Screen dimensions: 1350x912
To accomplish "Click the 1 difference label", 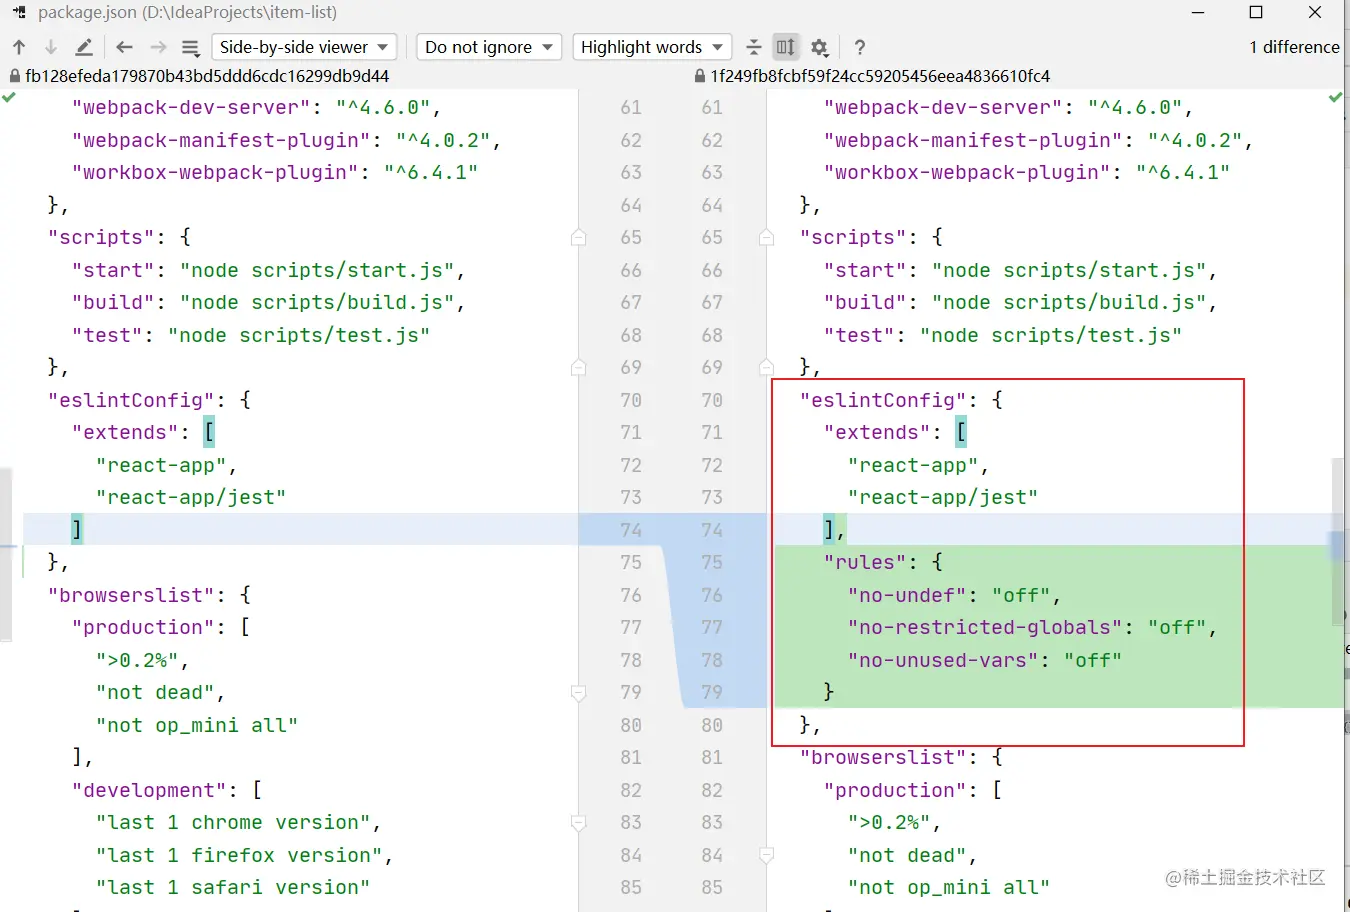I will pyautogui.click(x=1294, y=47).
